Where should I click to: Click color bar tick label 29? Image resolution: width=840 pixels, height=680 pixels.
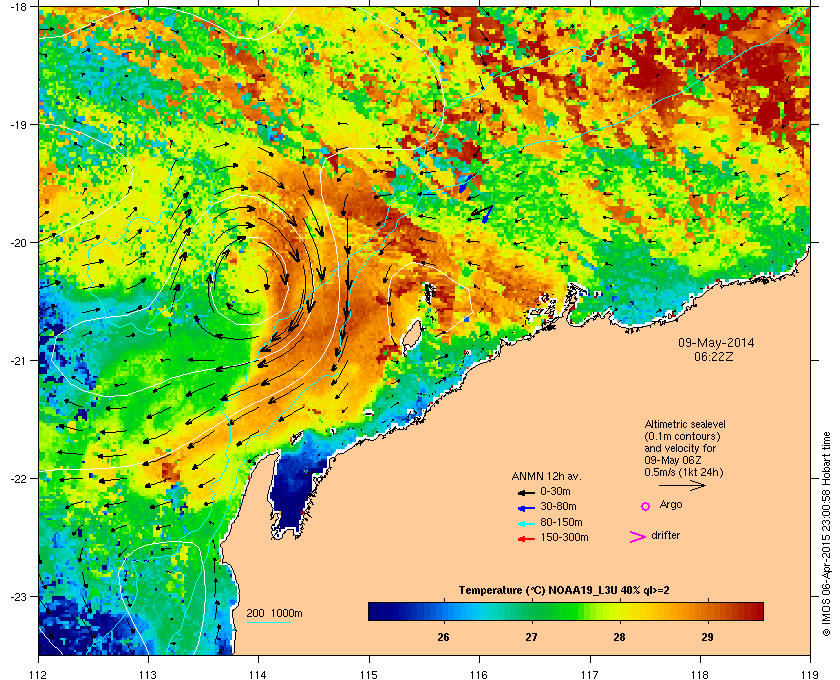point(707,637)
